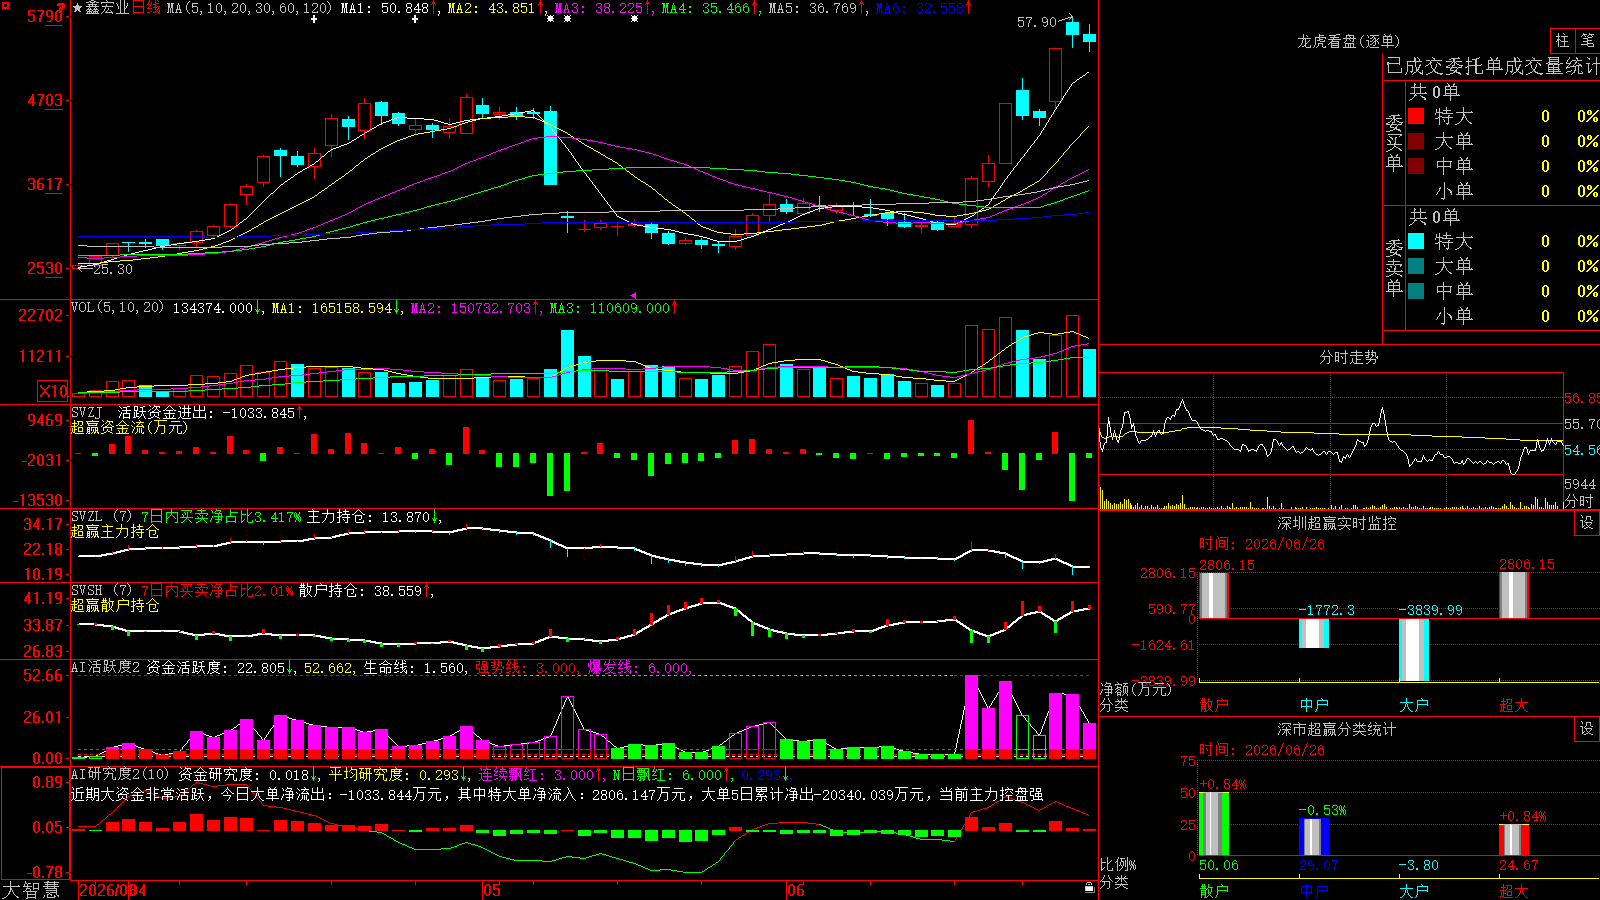This screenshot has height=900, width=1600.
Task: Click the 委买单 section label
Action: [x=1394, y=142]
